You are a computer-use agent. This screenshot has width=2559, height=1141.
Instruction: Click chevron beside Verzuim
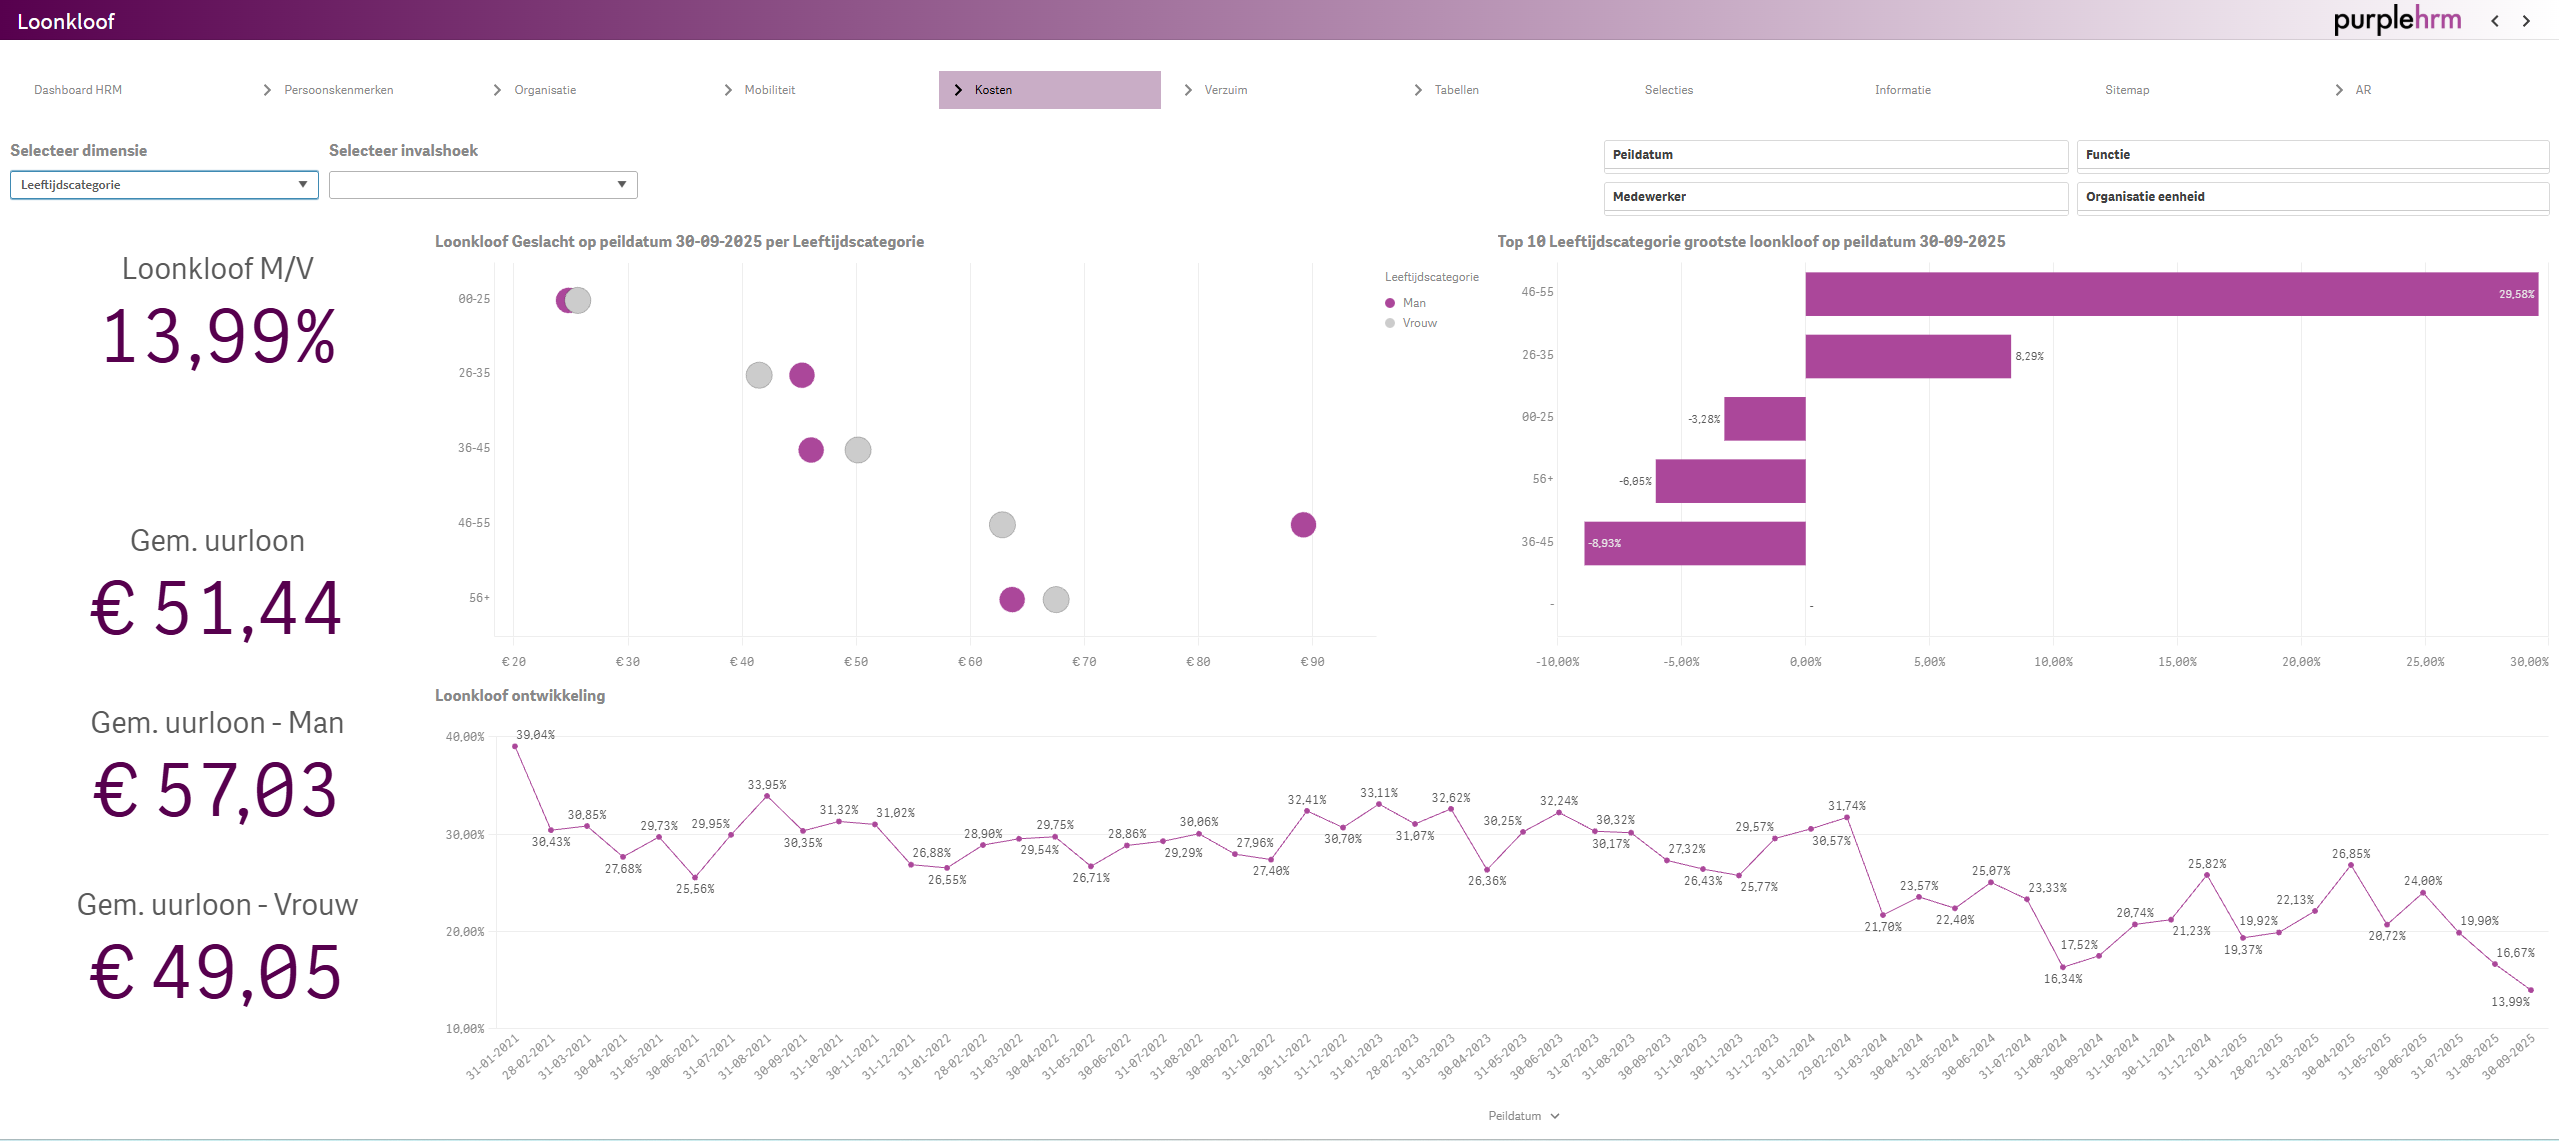pos(1188,90)
